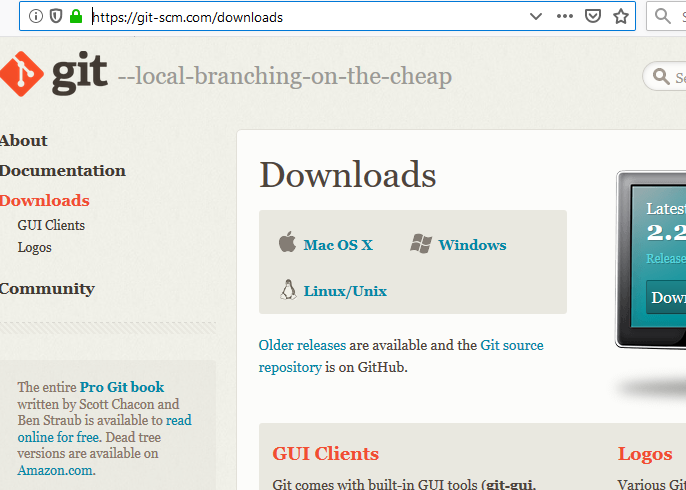Open the Community sidebar item
Screen dimensions: 686x490
[47, 289]
